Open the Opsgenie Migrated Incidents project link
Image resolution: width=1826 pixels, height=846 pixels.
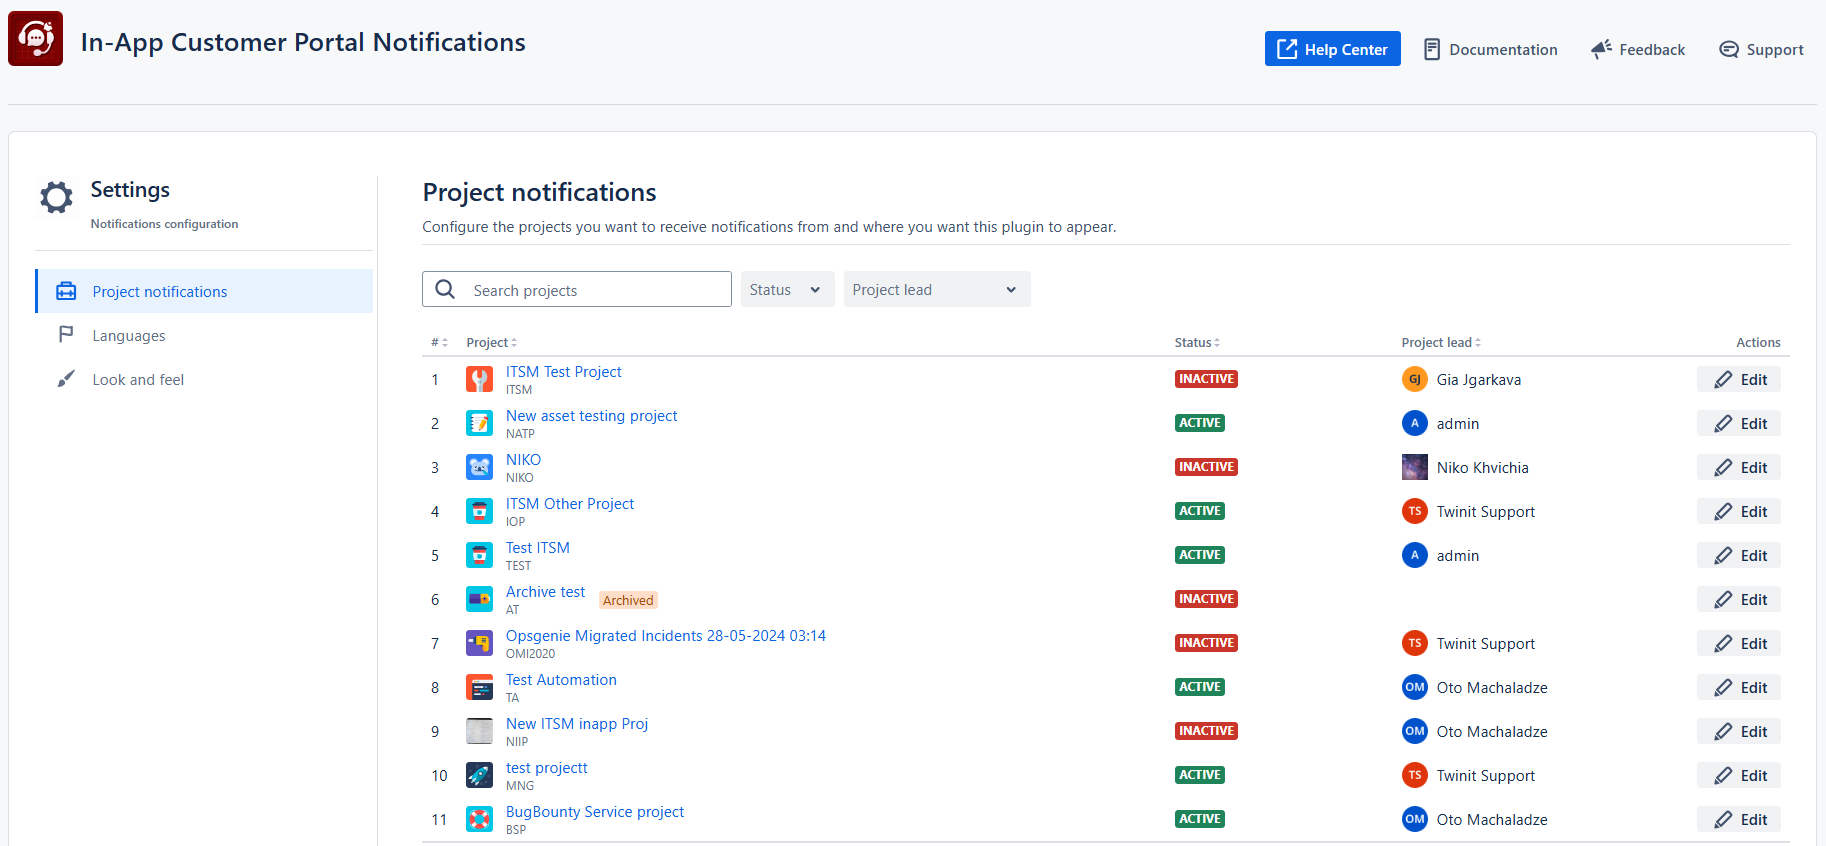point(666,636)
